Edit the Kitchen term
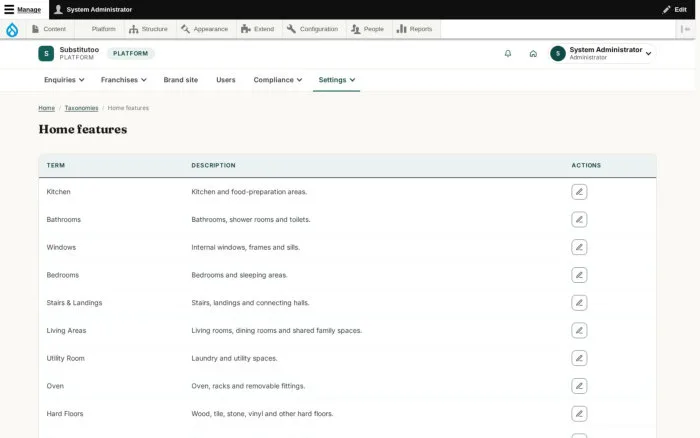The width and height of the screenshot is (700, 438). coord(579,192)
